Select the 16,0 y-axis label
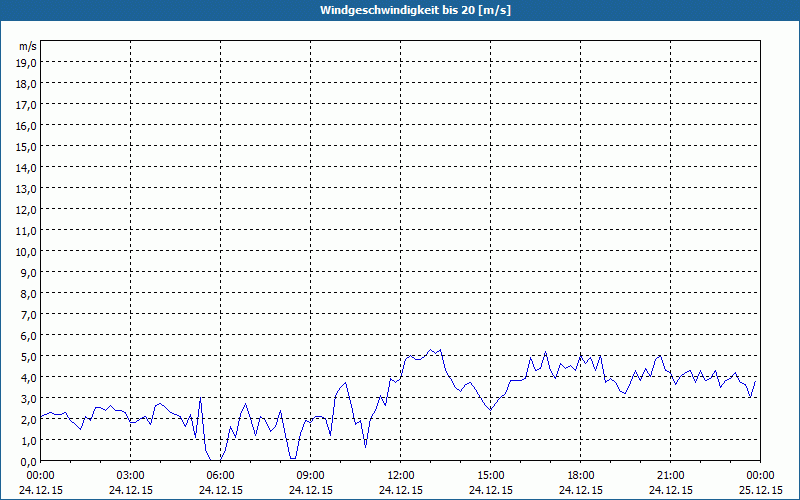Viewport: 800px width, 500px height. (26, 126)
